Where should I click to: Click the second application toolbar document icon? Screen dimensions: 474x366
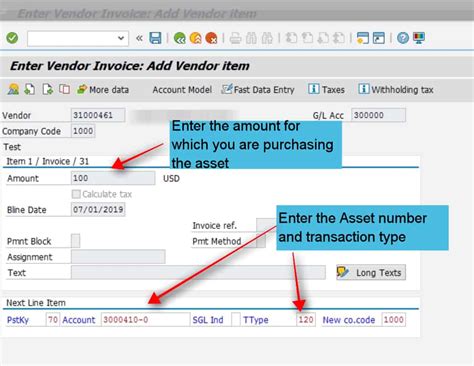coord(30,89)
